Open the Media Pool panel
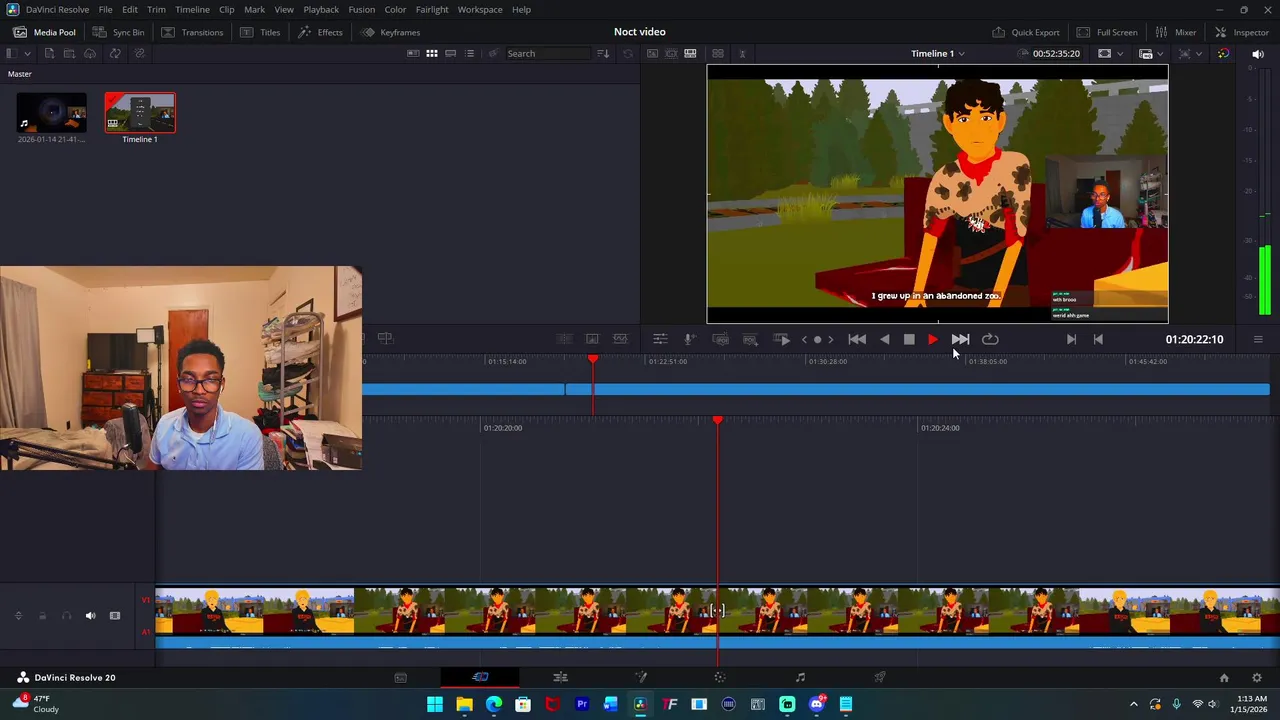The height and width of the screenshot is (720, 1280). (44, 32)
